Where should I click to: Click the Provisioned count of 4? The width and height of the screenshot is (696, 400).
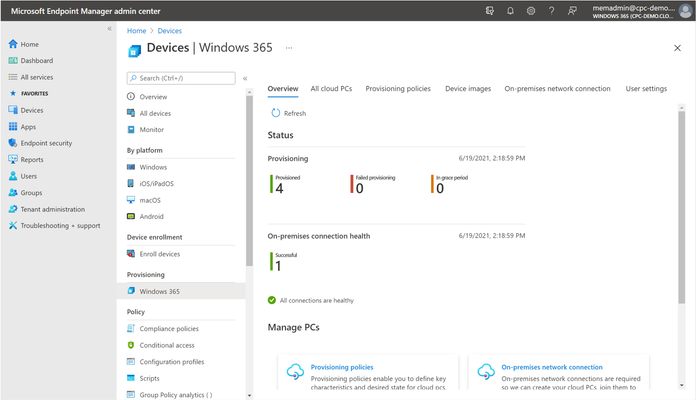279,189
